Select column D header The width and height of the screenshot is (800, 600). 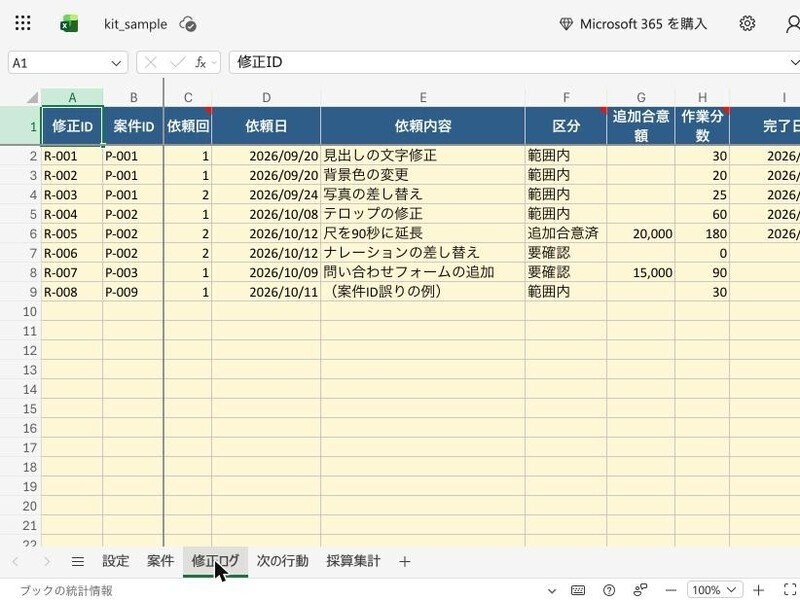tap(266, 97)
